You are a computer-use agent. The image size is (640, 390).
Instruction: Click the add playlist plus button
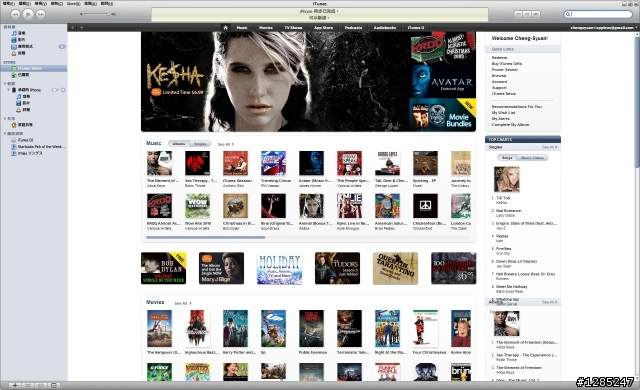15,385
